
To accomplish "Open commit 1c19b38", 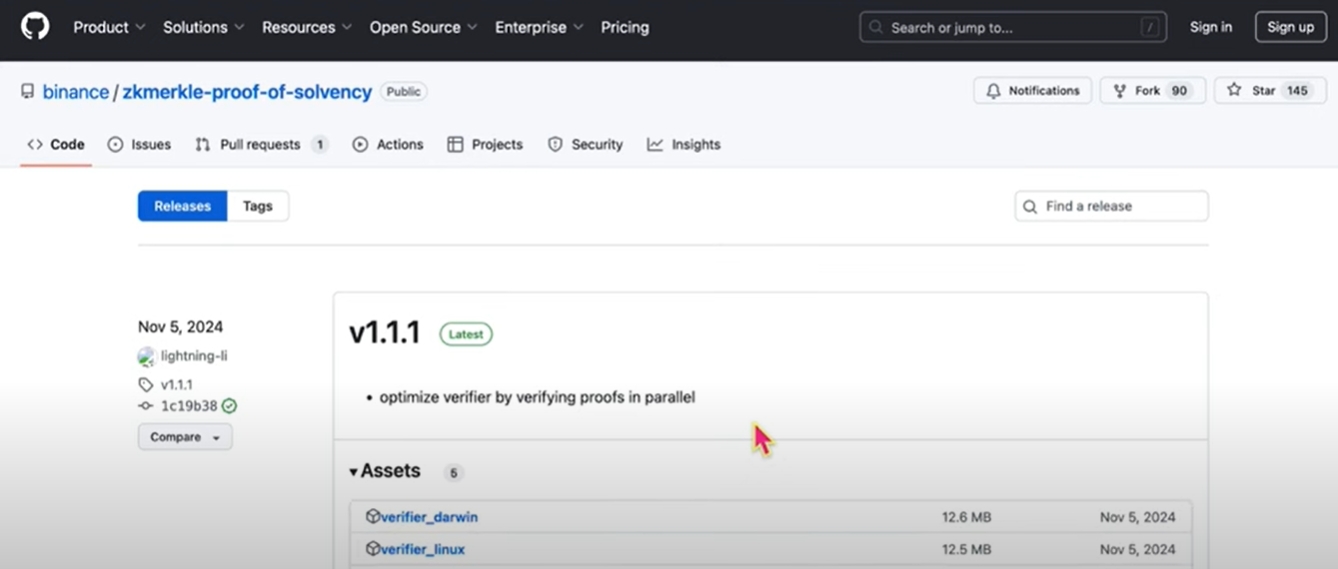I will [189, 406].
